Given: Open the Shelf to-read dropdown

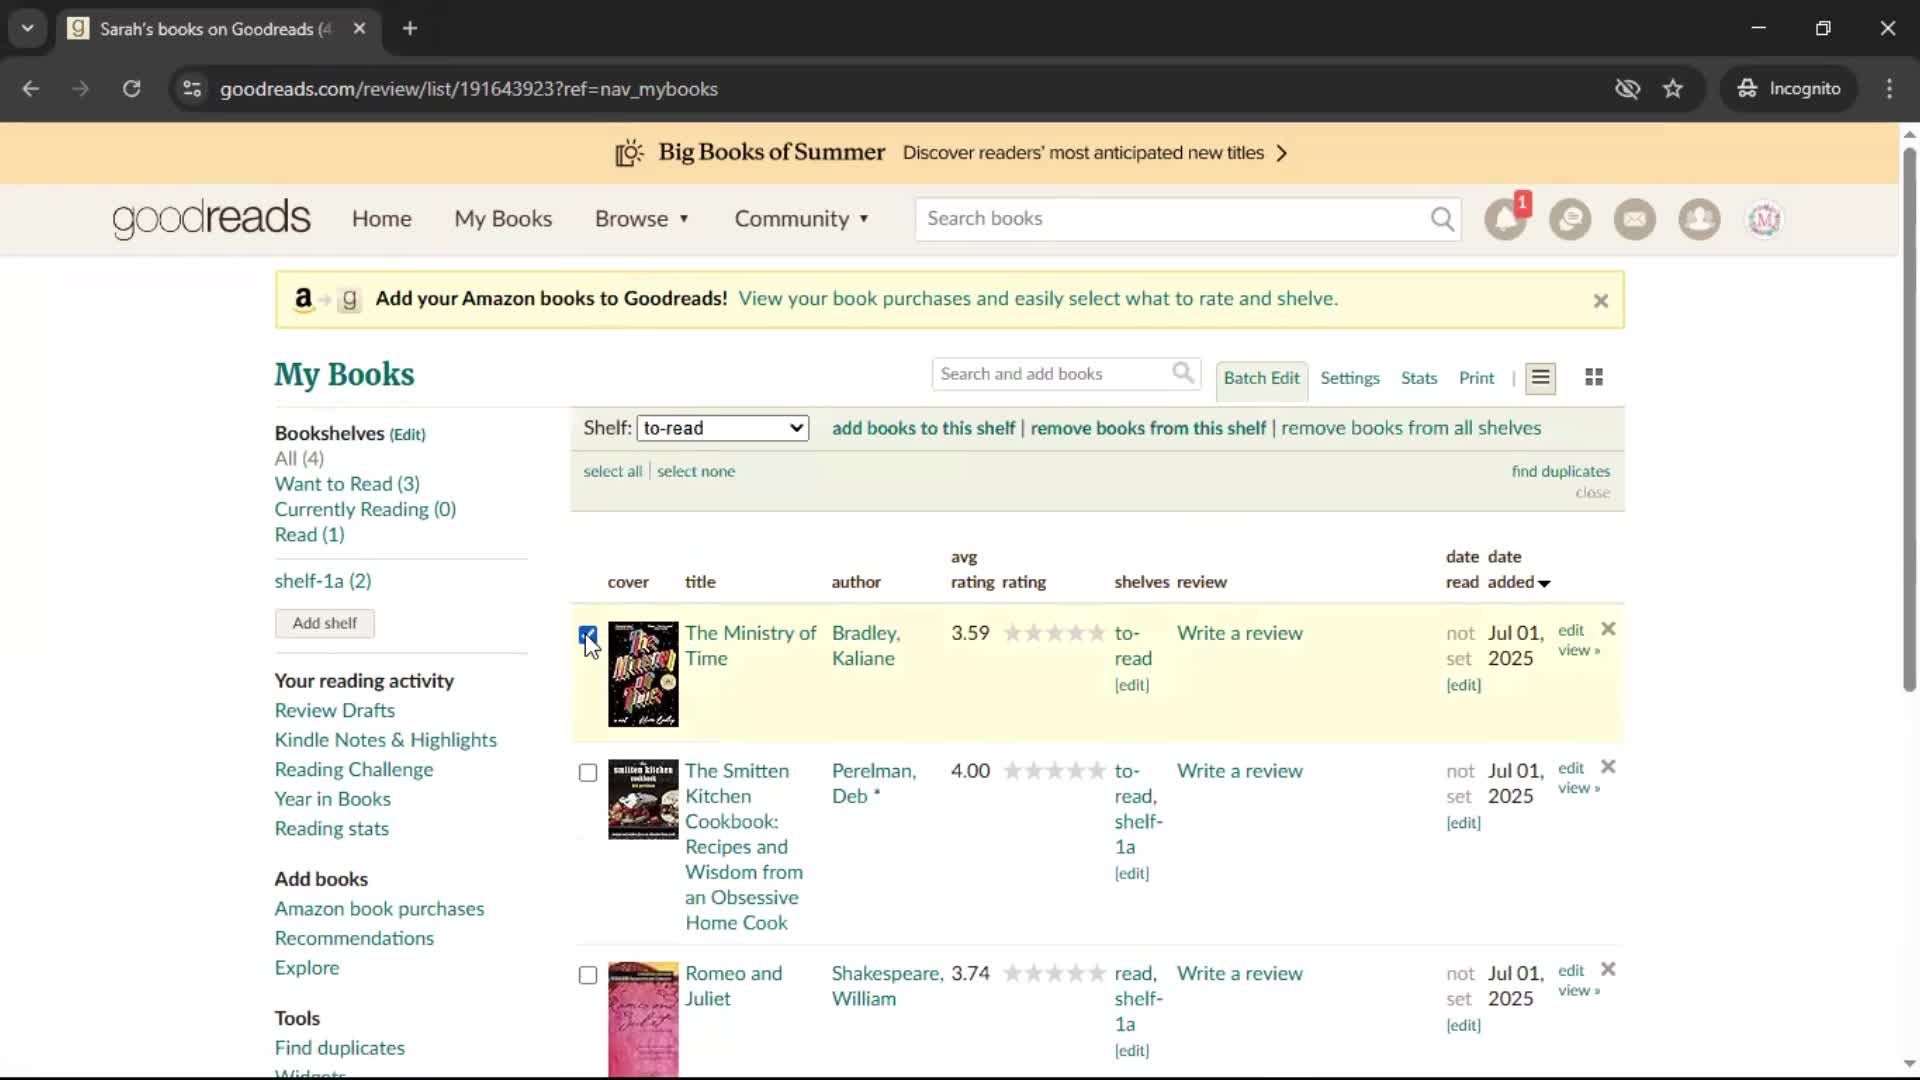Looking at the screenshot, I should click(722, 428).
